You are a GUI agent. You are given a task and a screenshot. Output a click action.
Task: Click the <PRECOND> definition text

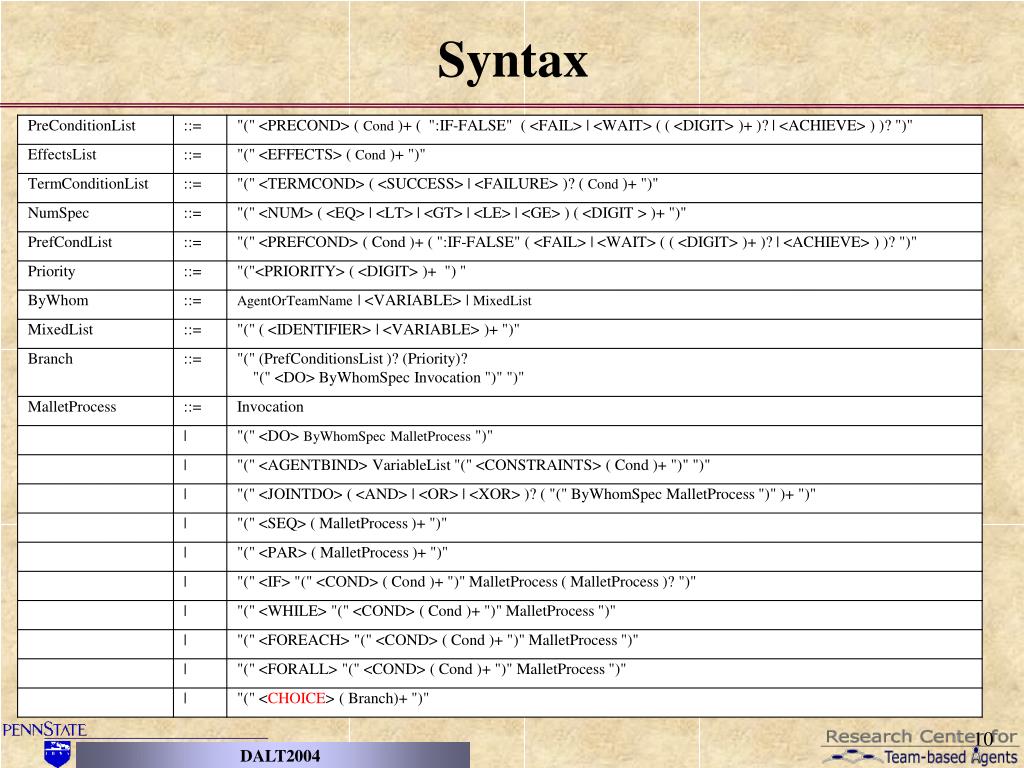(575, 126)
